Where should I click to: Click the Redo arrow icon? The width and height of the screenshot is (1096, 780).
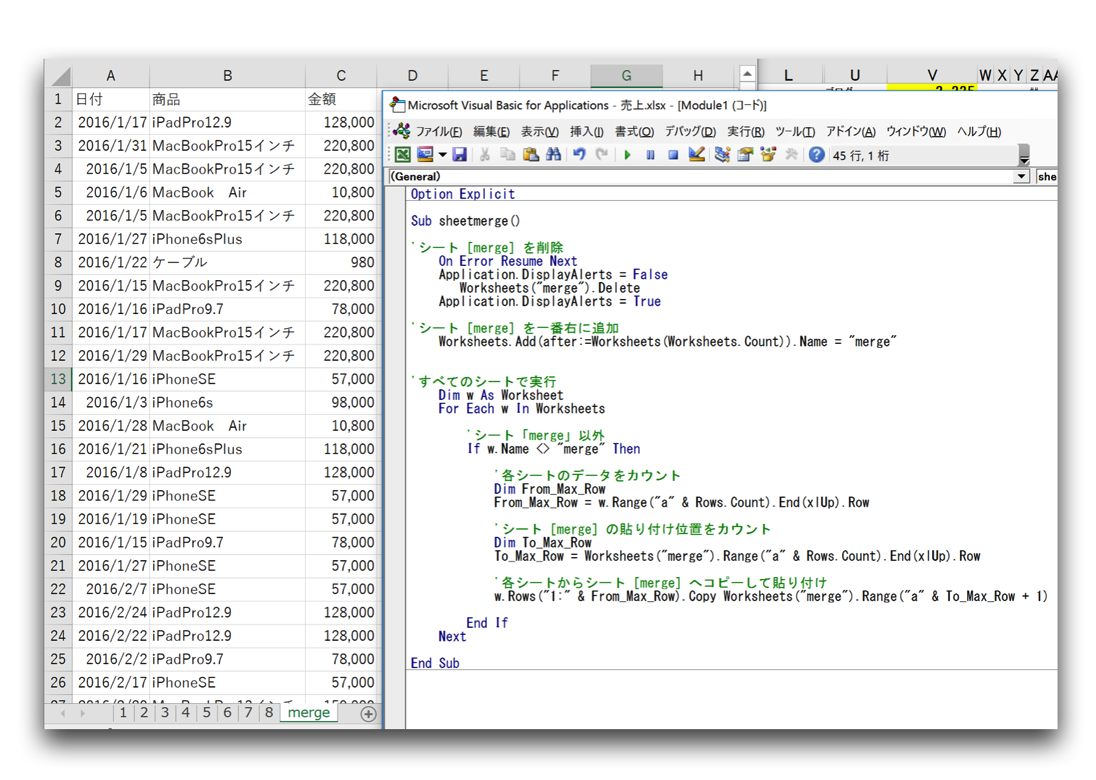coord(601,154)
